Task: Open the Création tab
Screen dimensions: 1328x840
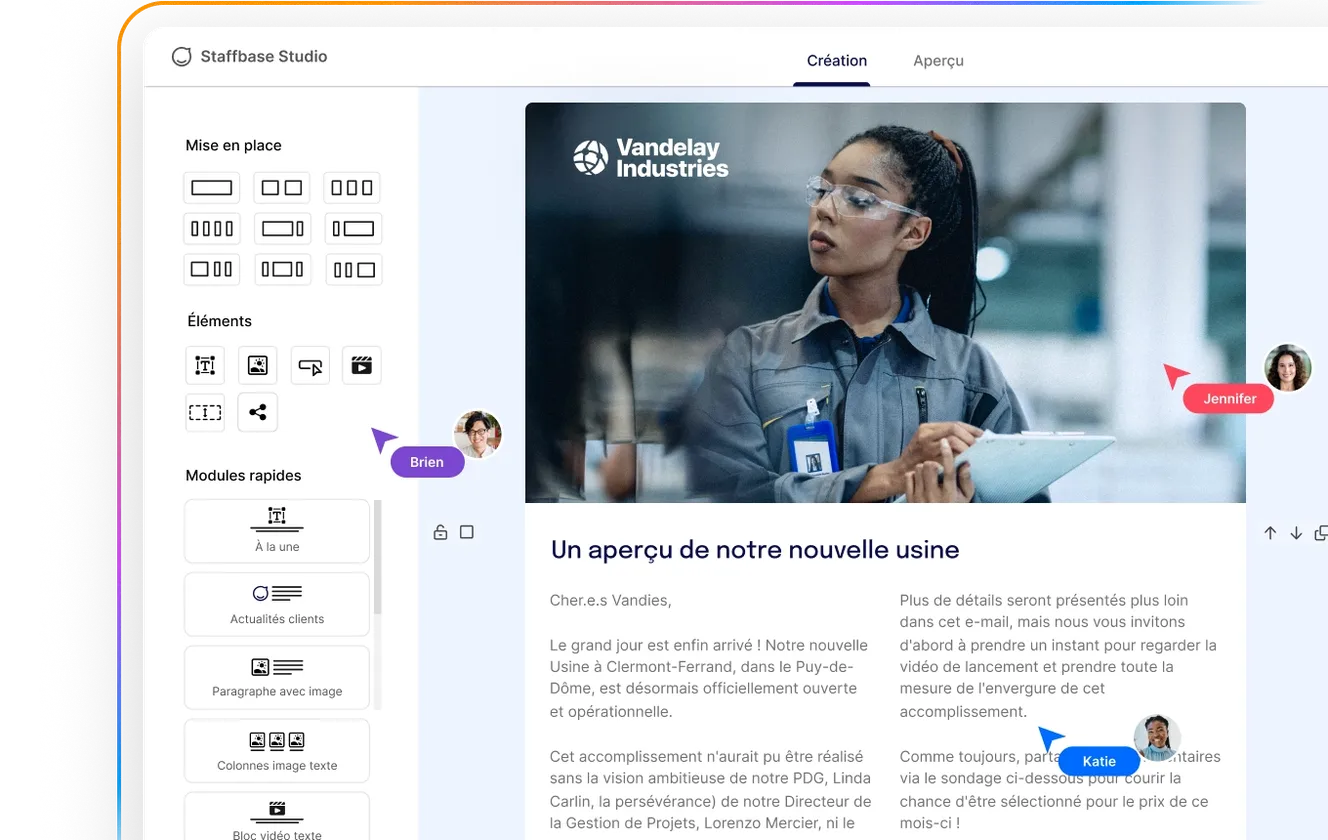Action: pos(835,60)
